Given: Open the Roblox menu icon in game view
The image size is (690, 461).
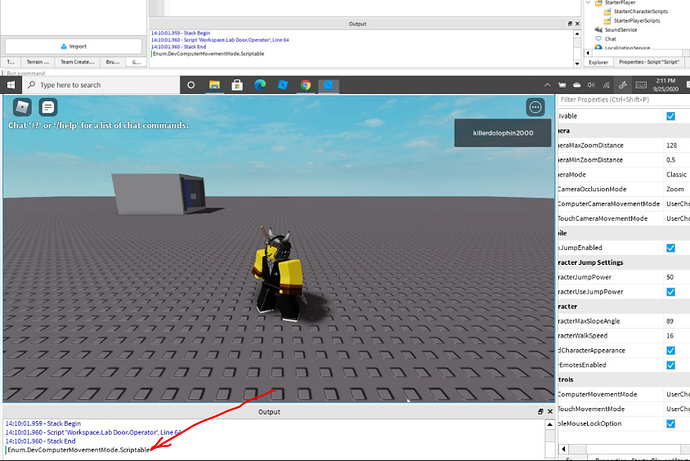Looking at the screenshot, I should coord(22,107).
